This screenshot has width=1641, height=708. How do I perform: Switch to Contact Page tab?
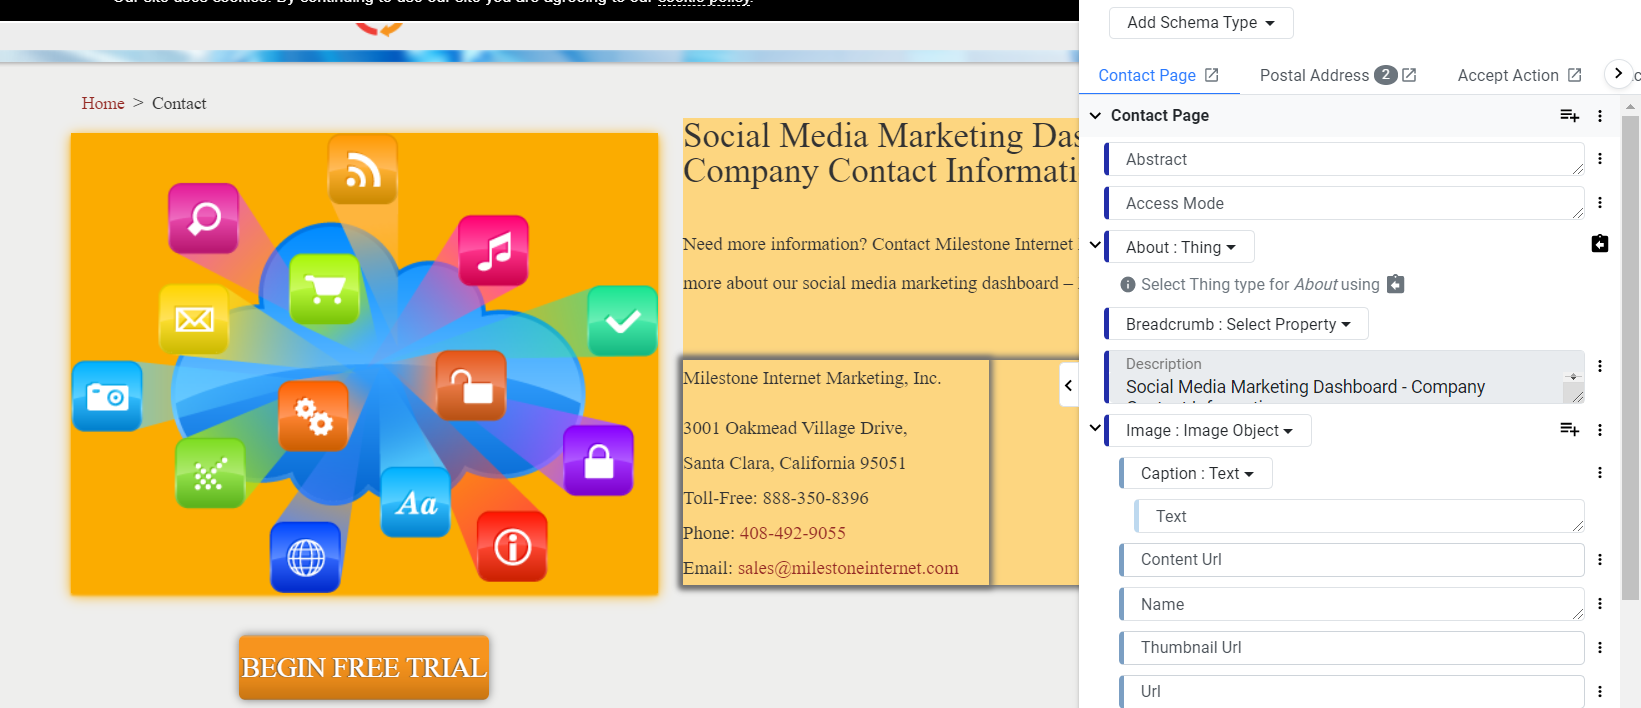click(1147, 75)
